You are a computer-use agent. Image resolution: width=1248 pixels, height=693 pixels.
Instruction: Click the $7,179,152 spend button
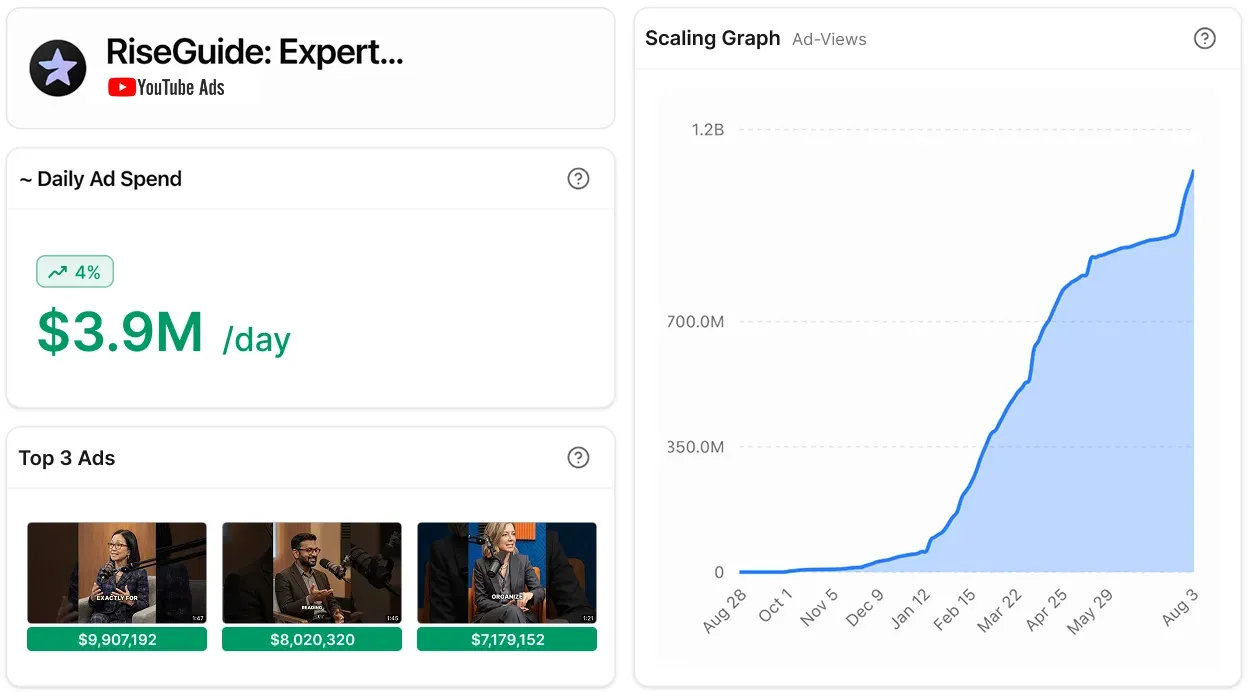pyautogui.click(x=507, y=639)
